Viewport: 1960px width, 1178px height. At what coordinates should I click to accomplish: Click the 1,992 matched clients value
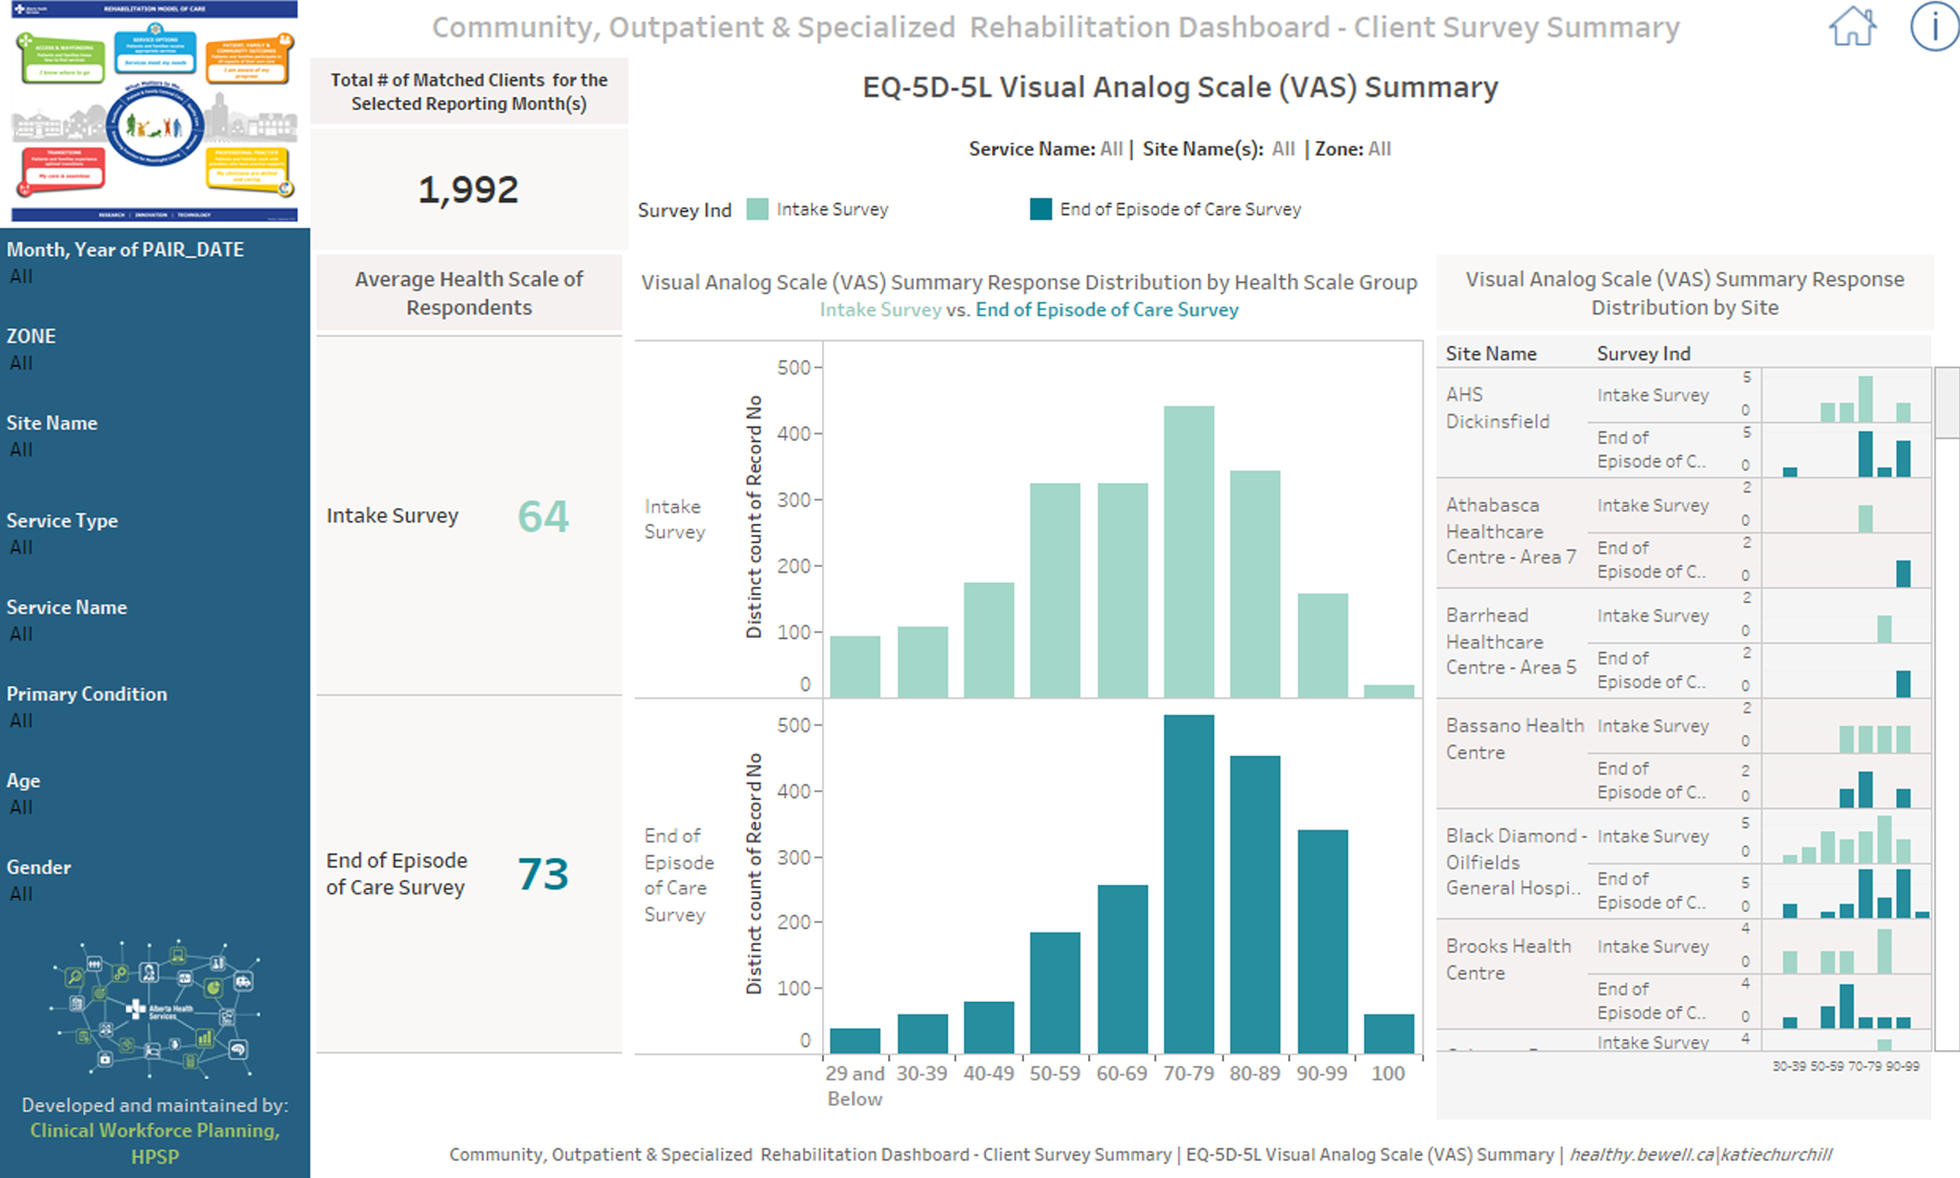pyautogui.click(x=468, y=189)
